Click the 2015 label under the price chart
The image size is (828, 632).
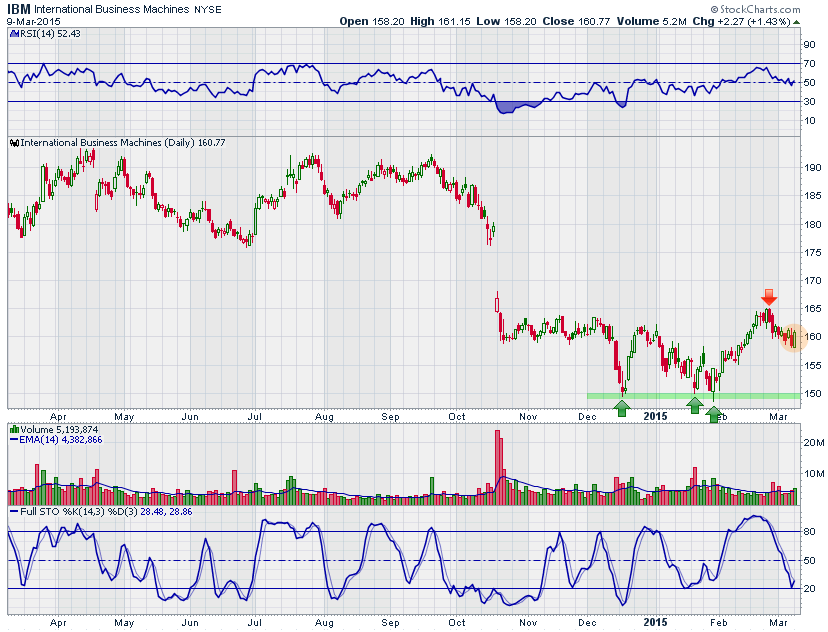(x=655, y=417)
